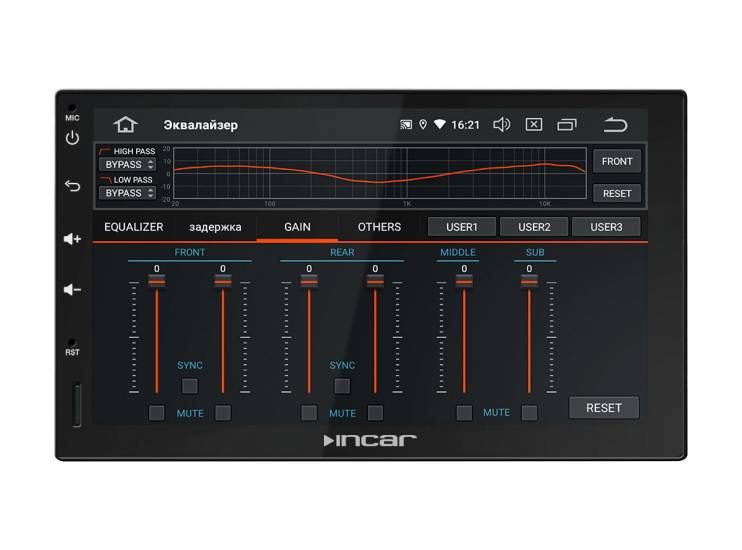742x550 pixels.
Task: Tap the power button on left bezel
Action: coord(72,138)
